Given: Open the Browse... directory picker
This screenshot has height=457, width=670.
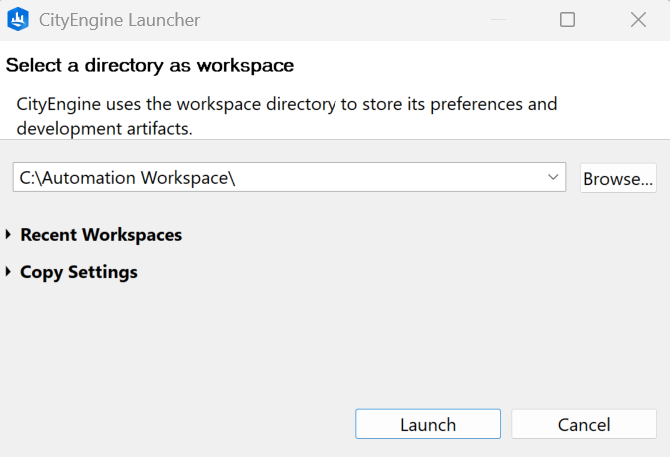Looking at the screenshot, I should pos(618,178).
